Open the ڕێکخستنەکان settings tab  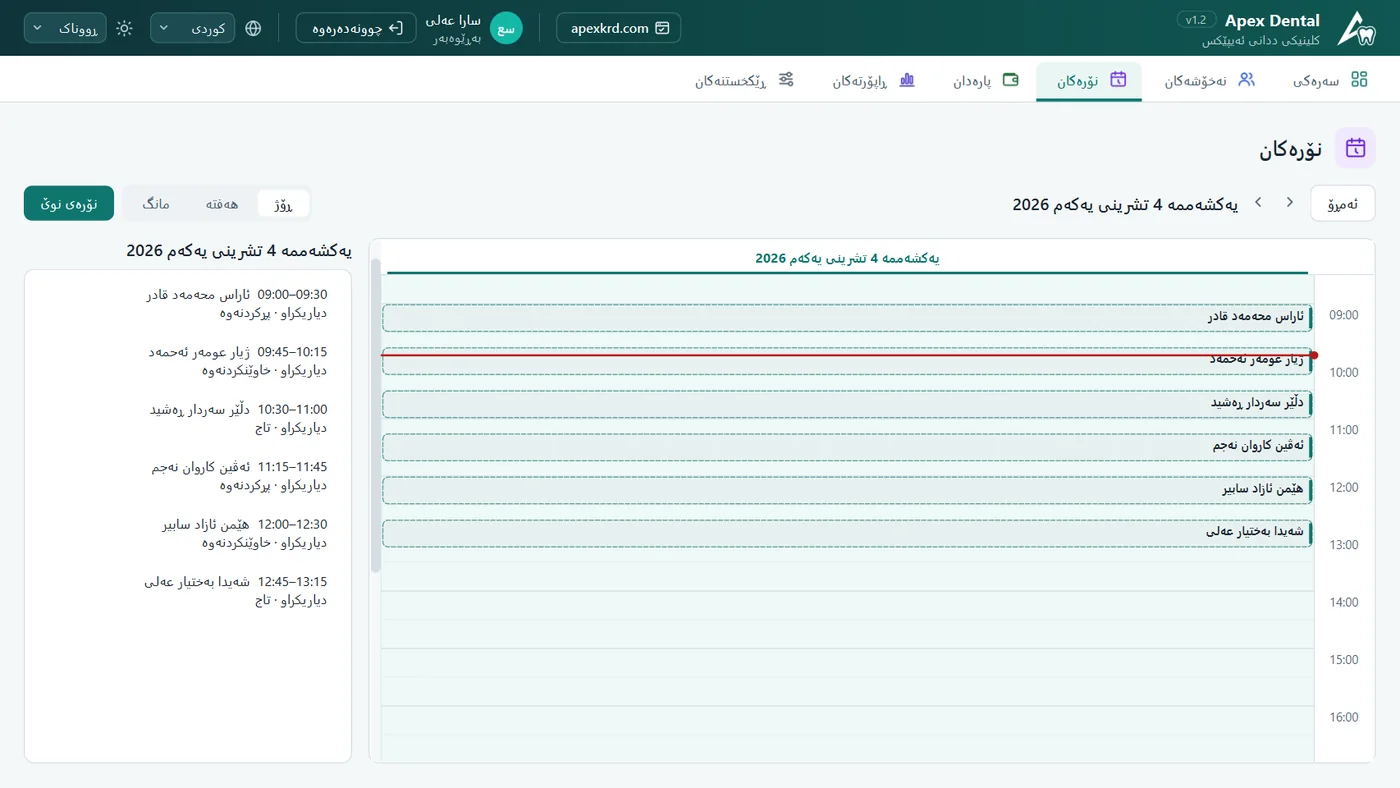pyautogui.click(x=745, y=80)
